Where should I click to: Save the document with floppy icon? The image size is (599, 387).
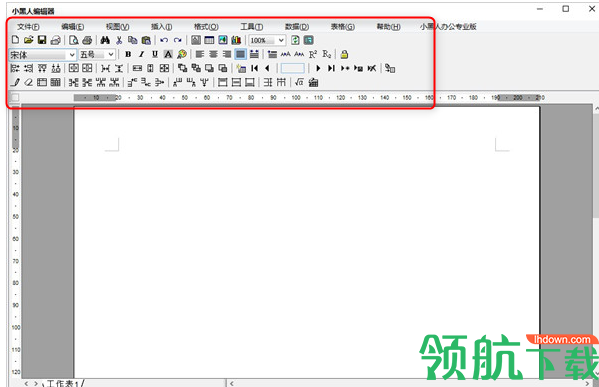[42, 40]
